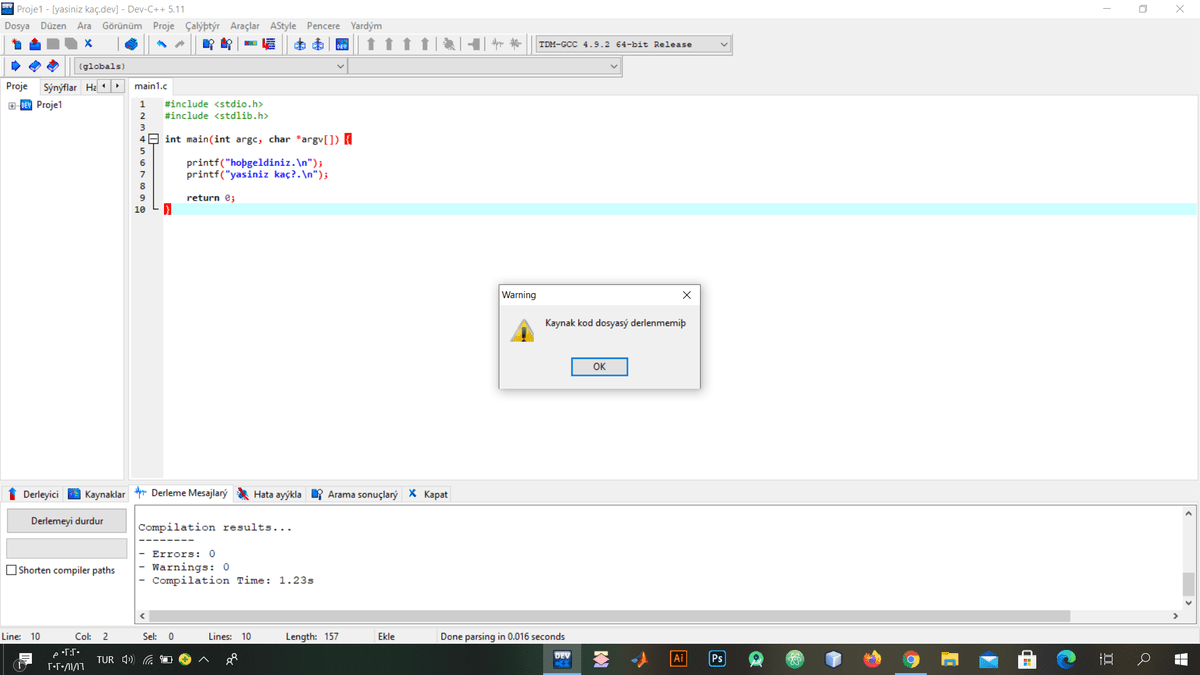This screenshot has height=675, width=1200.
Task: Open the (globals) scope dropdown
Action: 211,66
